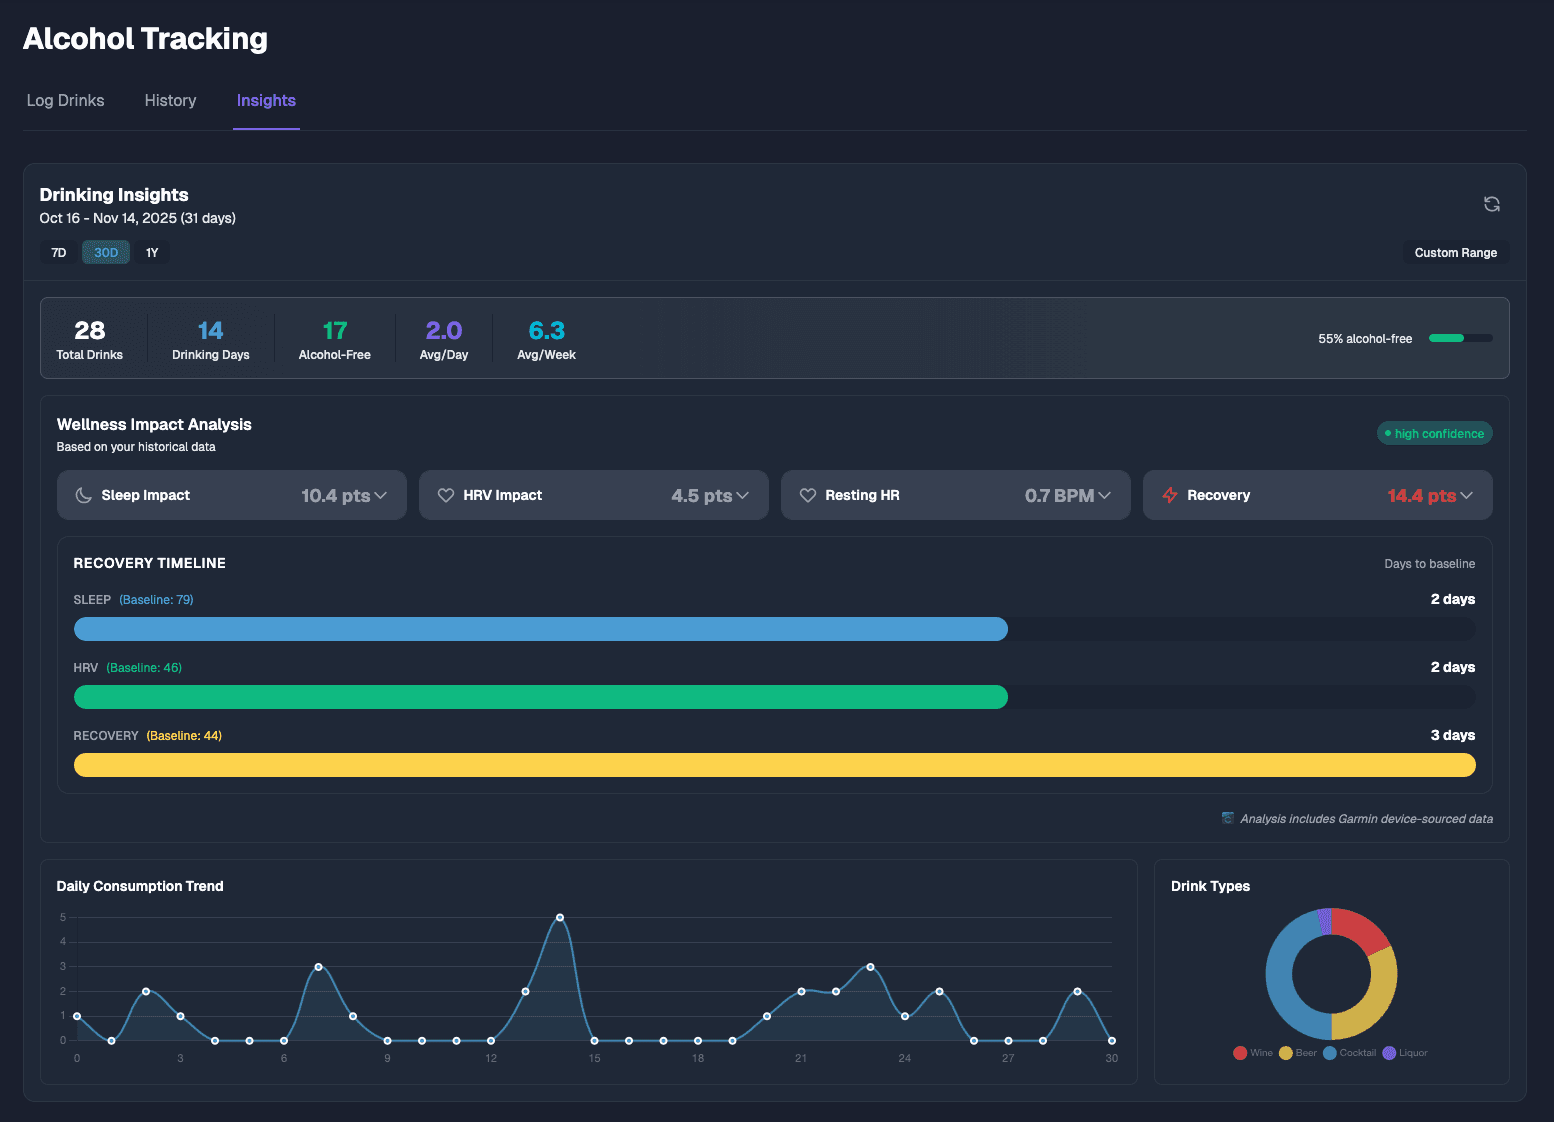Switch to the History tab
The height and width of the screenshot is (1122, 1554).
coord(170,100)
